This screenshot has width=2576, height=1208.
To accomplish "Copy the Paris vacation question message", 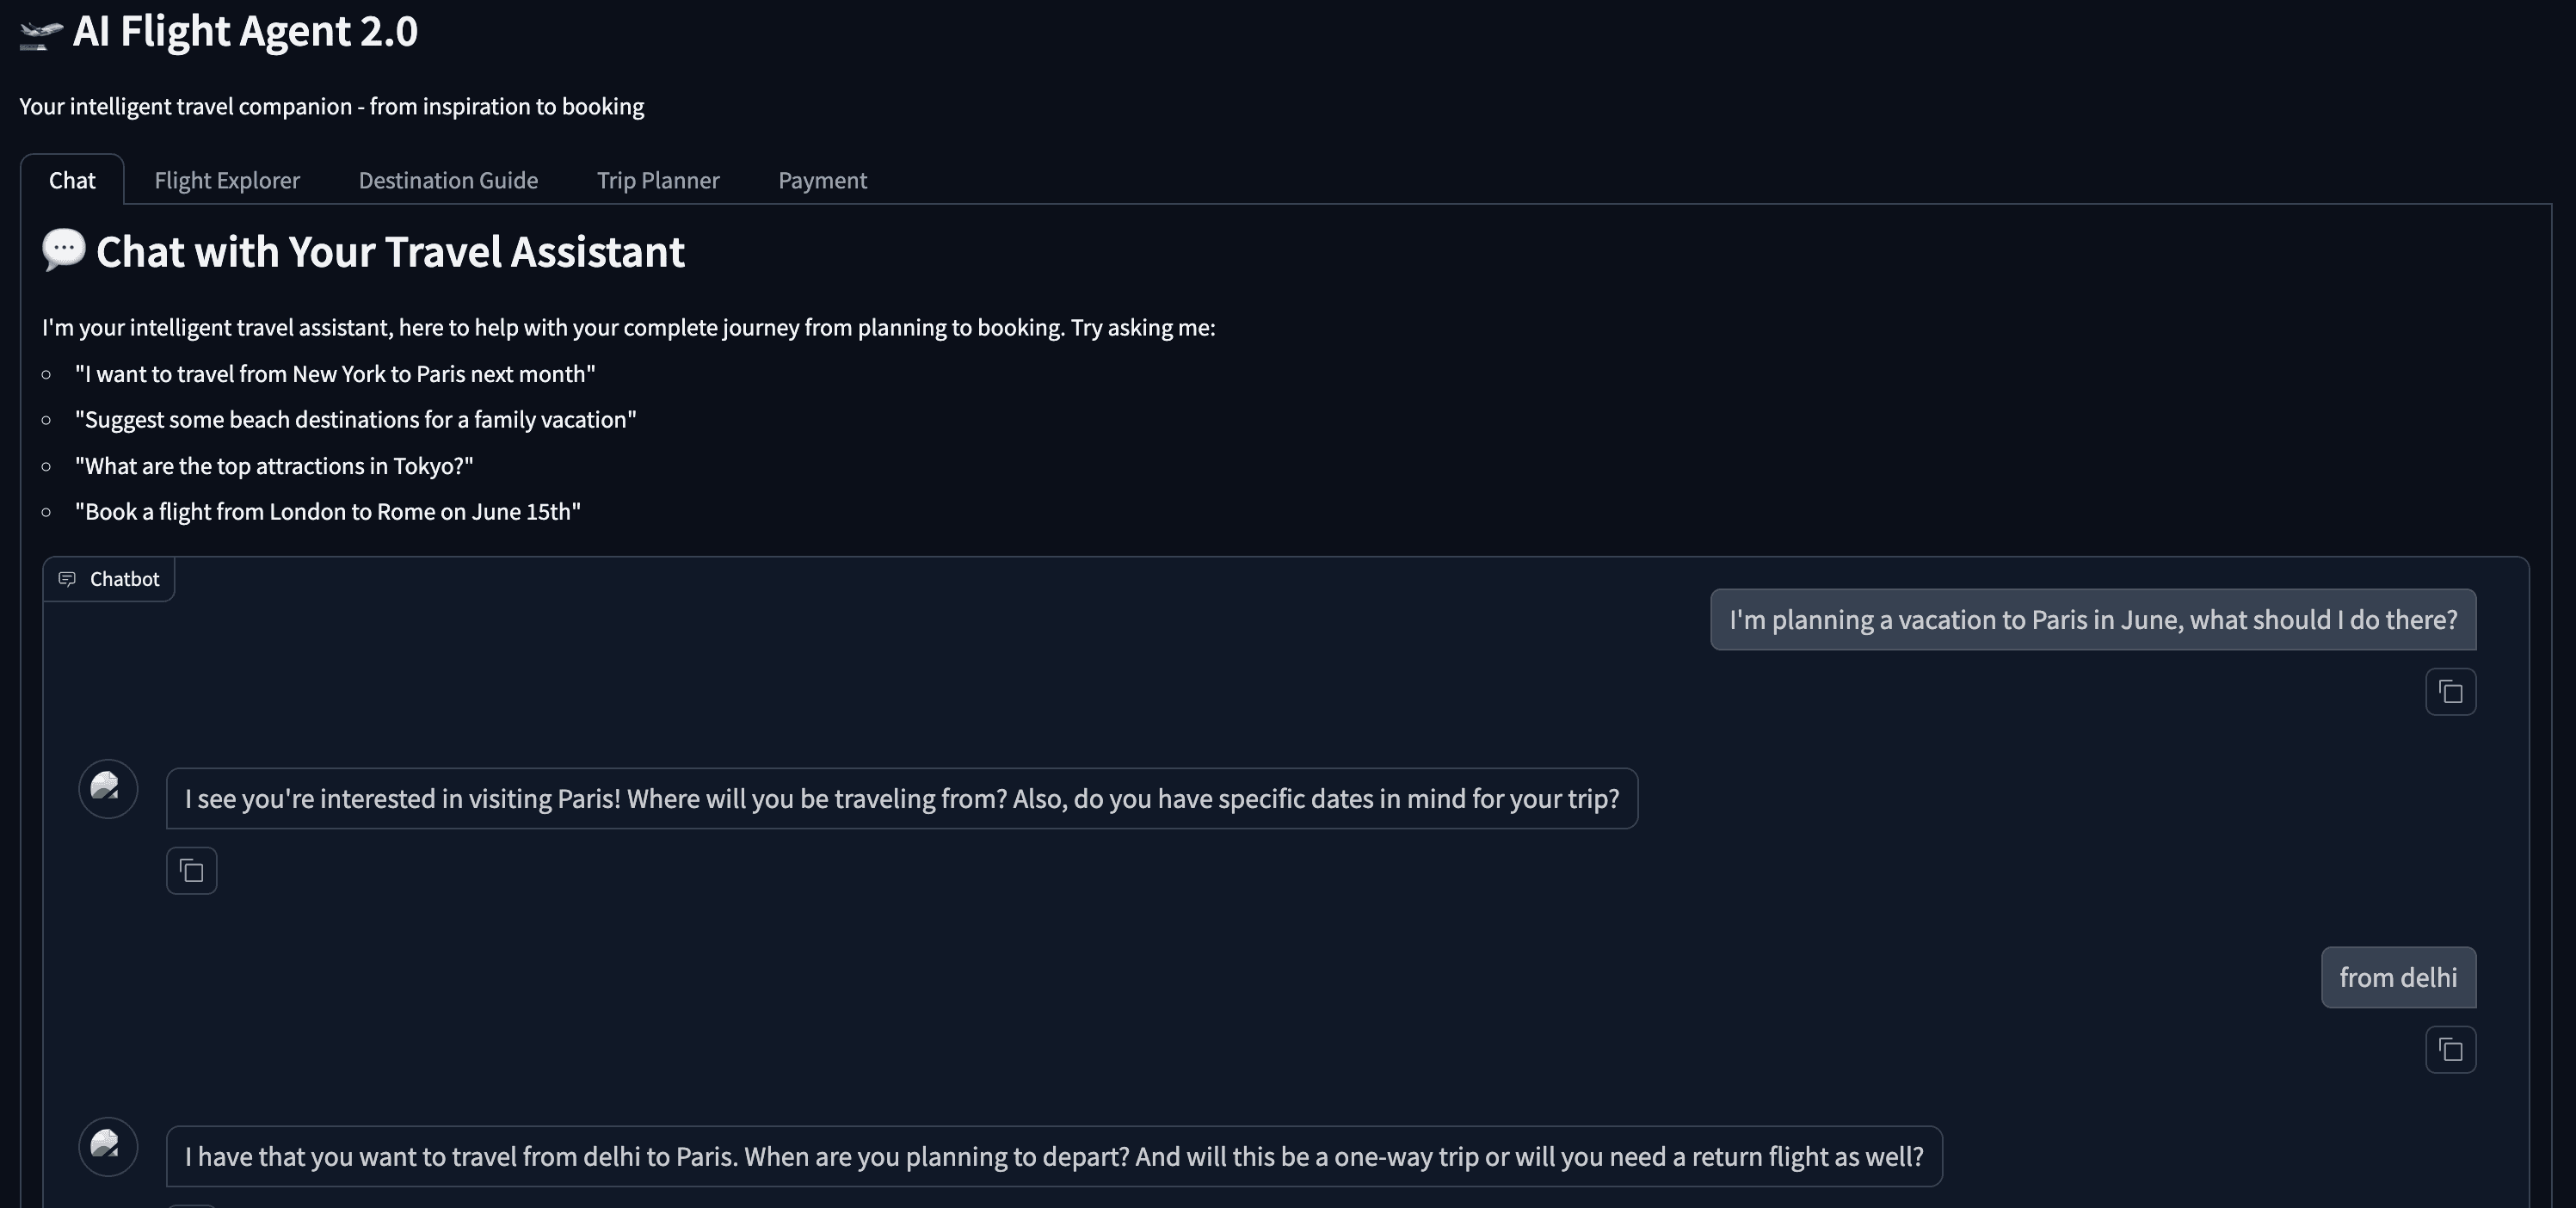I will (x=2450, y=692).
